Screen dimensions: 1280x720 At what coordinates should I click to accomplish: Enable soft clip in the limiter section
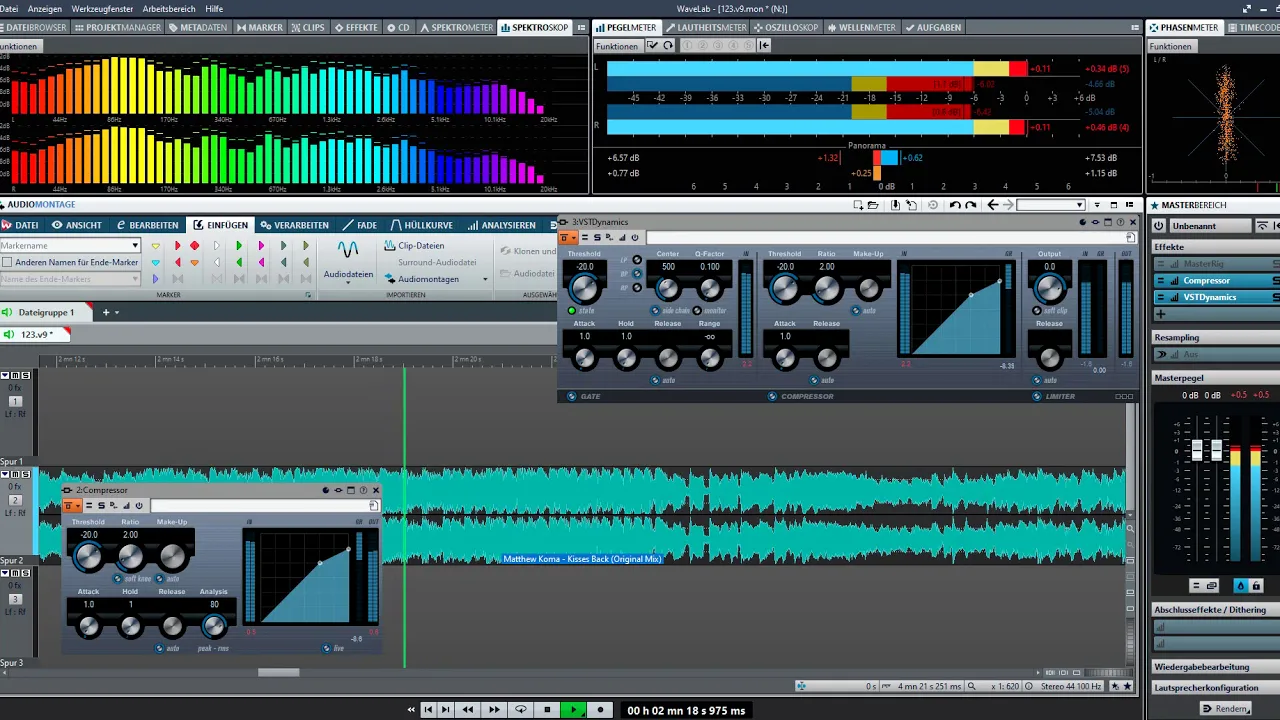coord(1037,311)
